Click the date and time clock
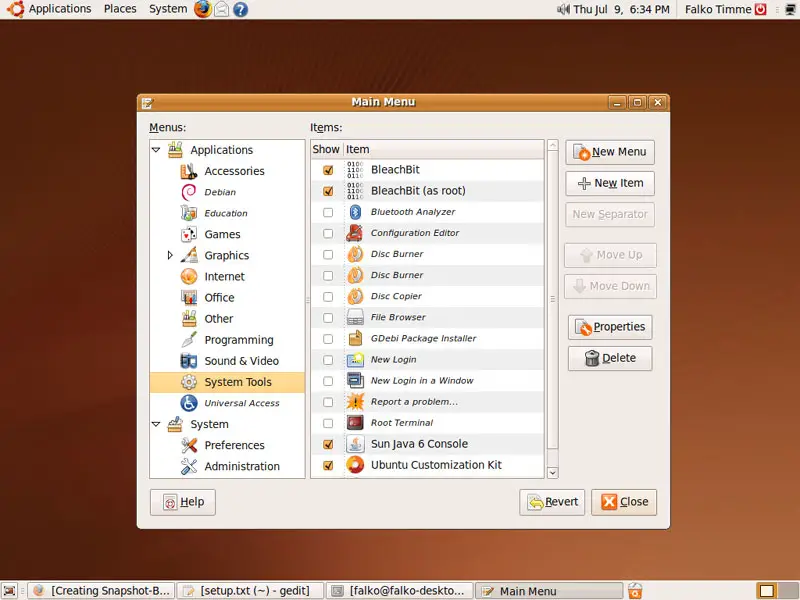The image size is (800, 600). click(x=621, y=9)
